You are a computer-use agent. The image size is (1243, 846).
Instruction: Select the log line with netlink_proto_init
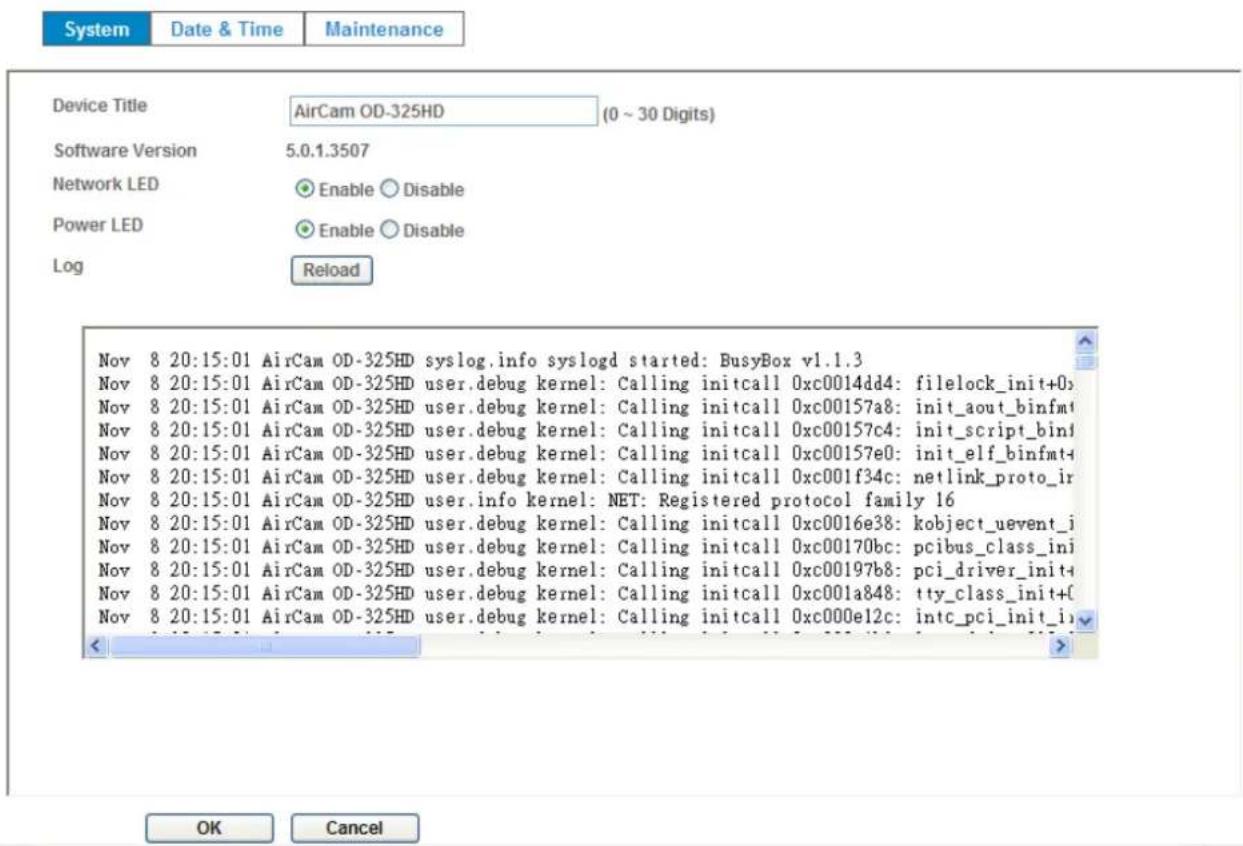(x=586, y=476)
